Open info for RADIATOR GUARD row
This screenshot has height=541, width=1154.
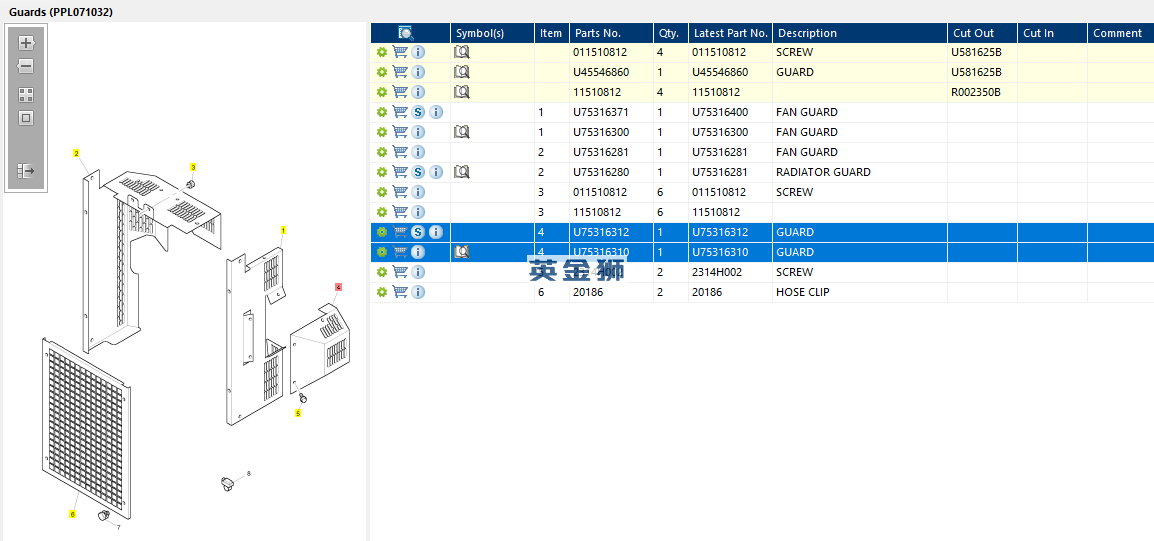(x=436, y=172)
